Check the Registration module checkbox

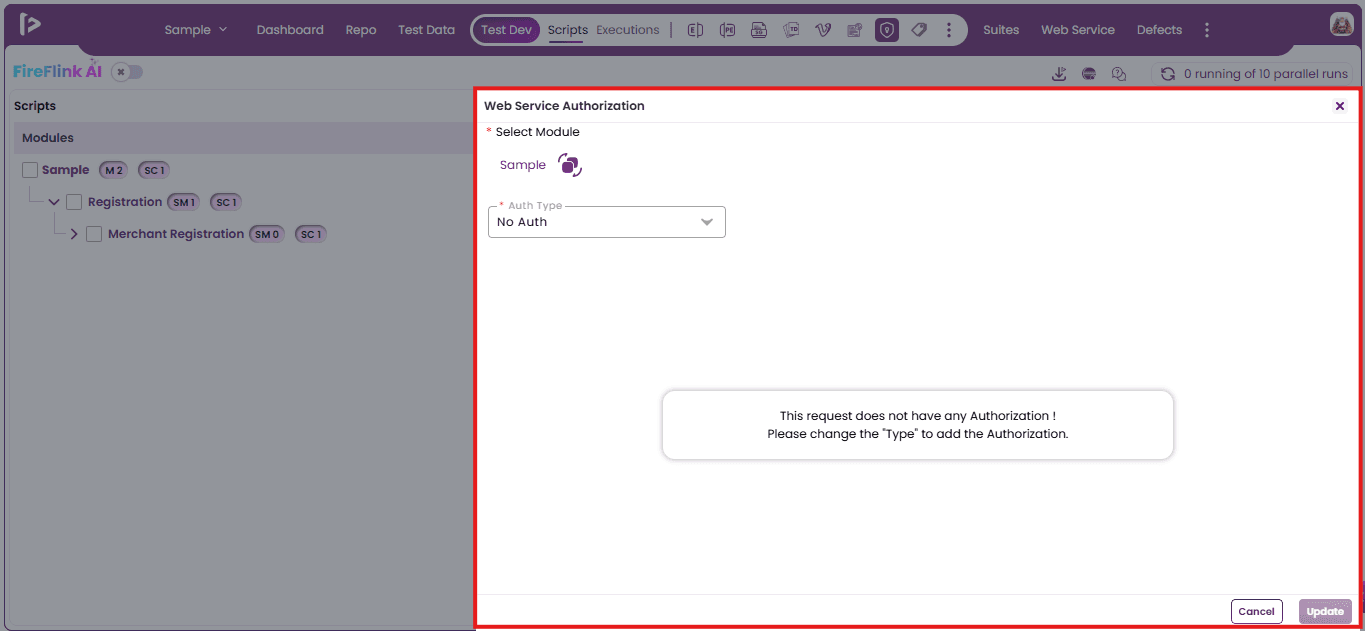pyautogui.click(x=74, y=202)
